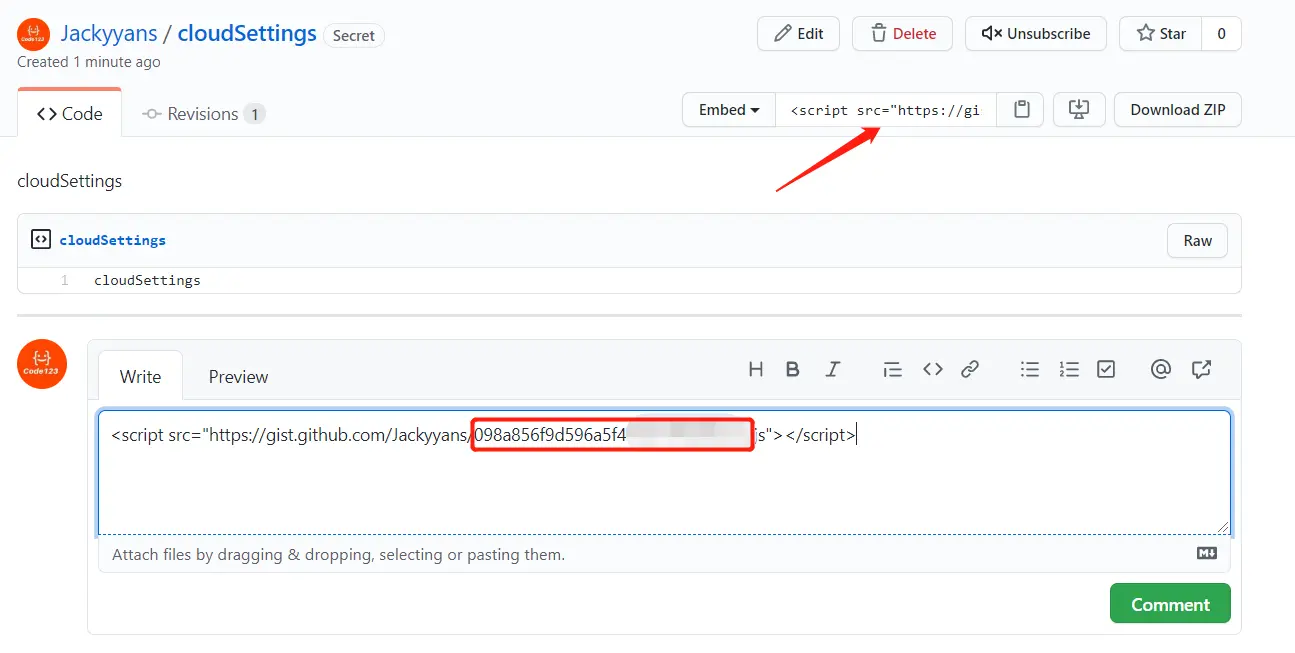Open the cloudSettings file name link
The width and height of the screenshot is (1295, 653).
tap(112, 240)
